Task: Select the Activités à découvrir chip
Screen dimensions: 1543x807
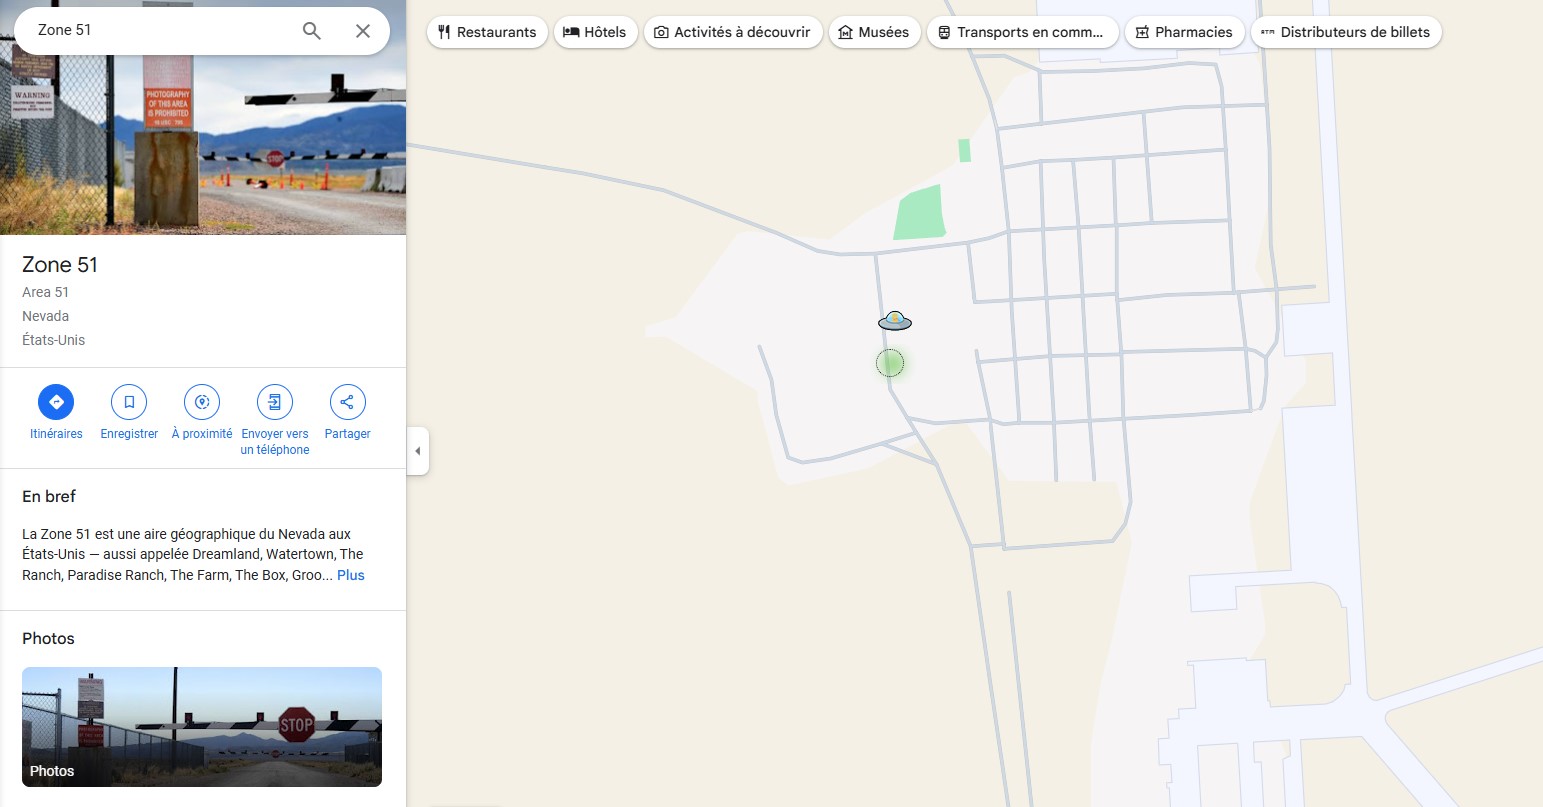Action: click(733, 32)
